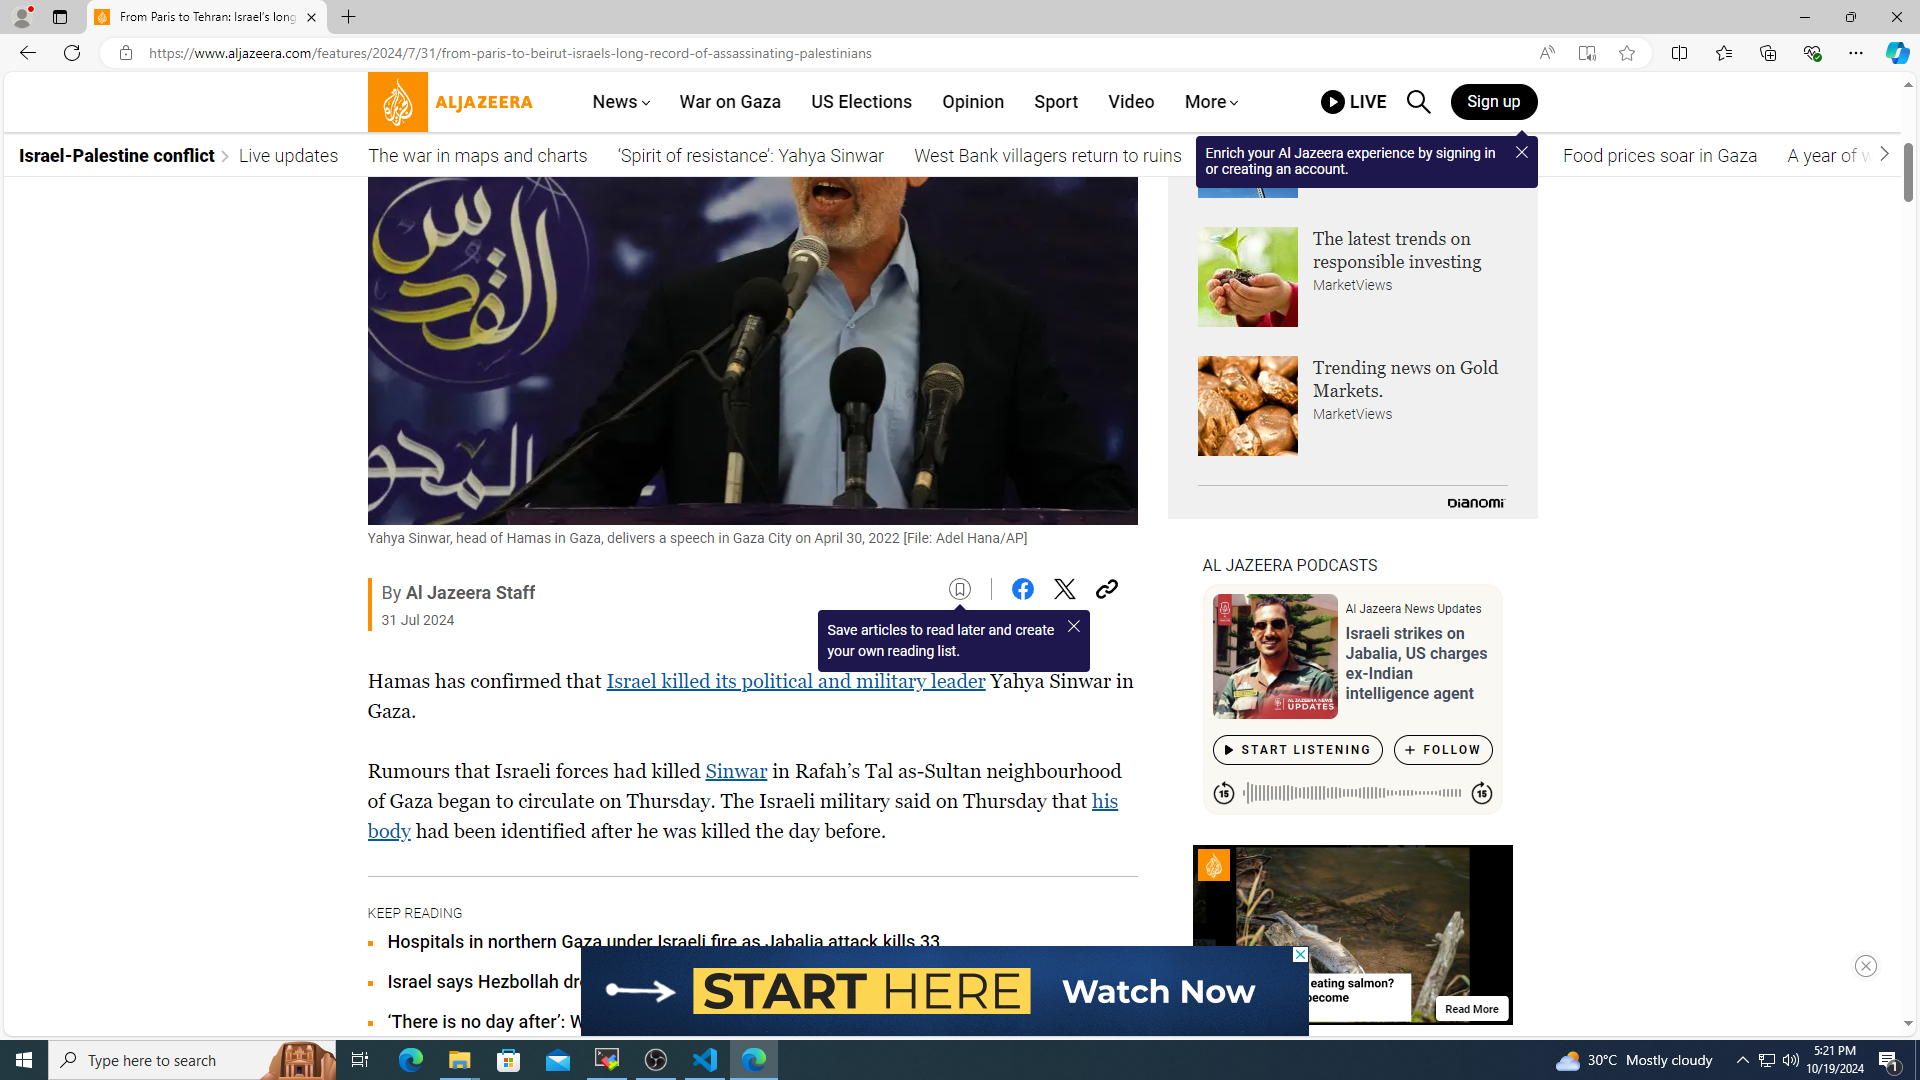1920x1080 pixels.
Task: Copy article link icon
Action: (1106, 589)
